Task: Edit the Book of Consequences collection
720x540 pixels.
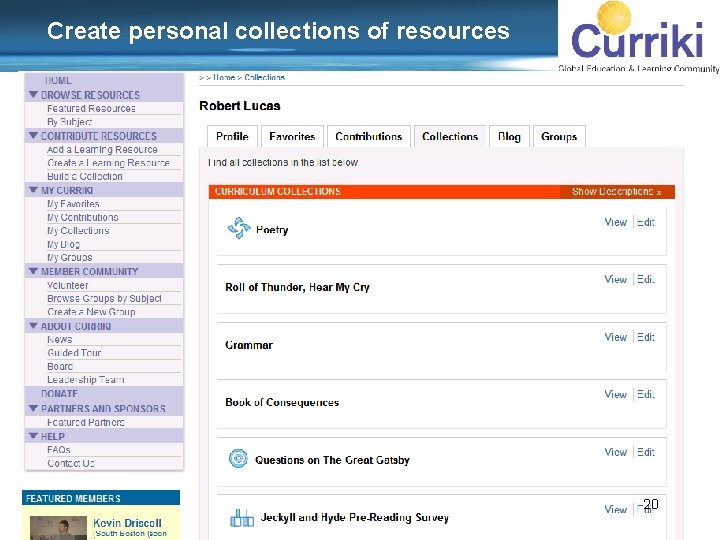Action: [646, 394]
